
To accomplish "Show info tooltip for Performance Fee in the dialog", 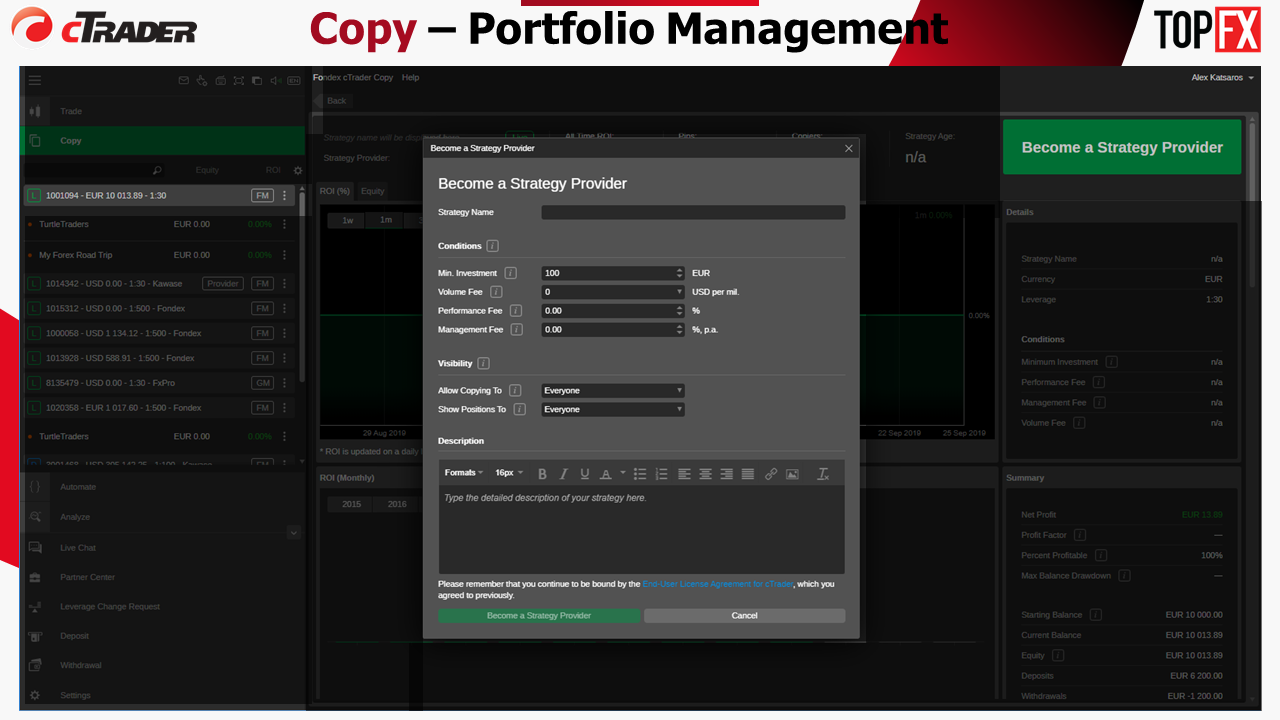I will pyautogui.click(x=516, y=311).
